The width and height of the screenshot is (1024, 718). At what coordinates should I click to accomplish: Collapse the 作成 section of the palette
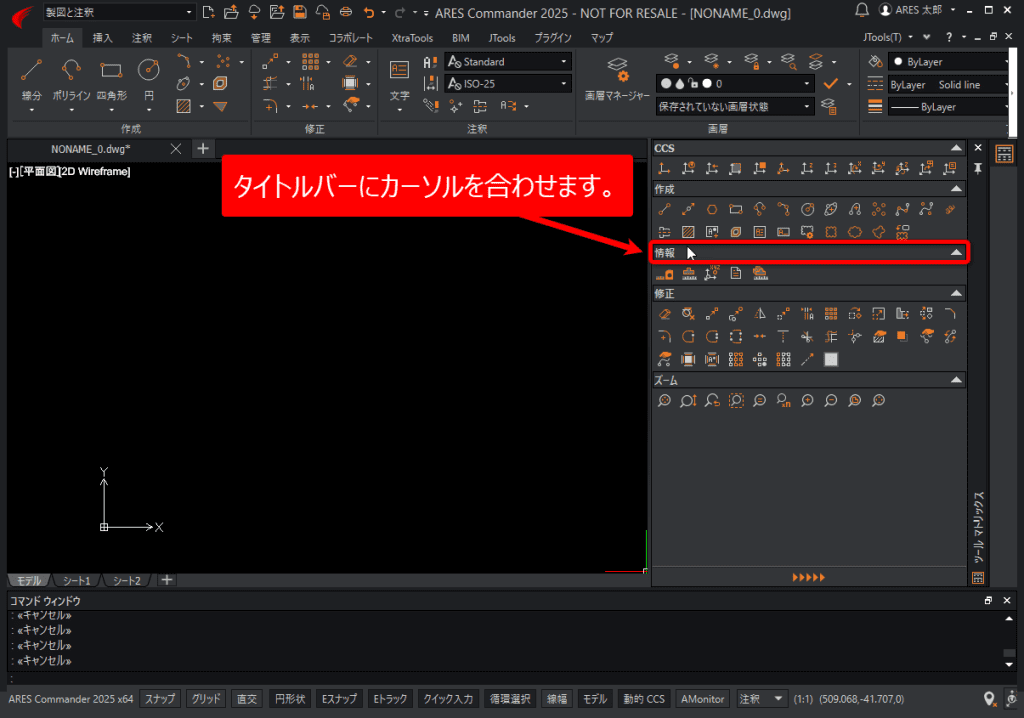pyautogui.click(x=956, y=188)
